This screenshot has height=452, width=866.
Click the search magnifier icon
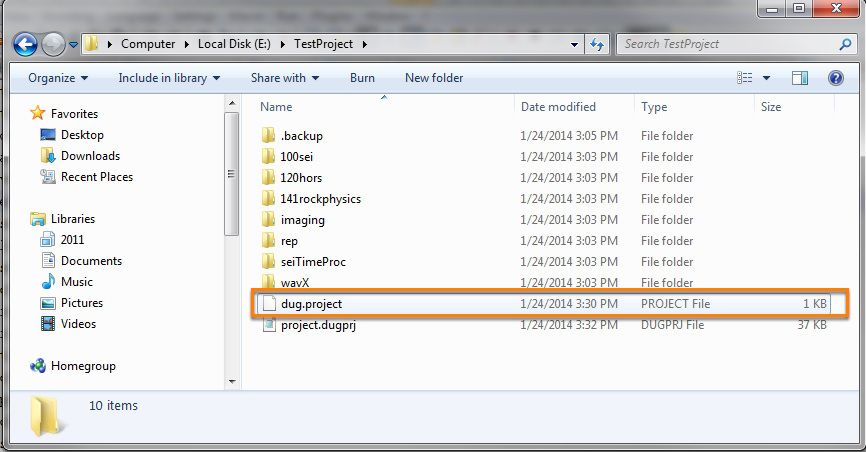pyautogui.click(x=845, y=44)
